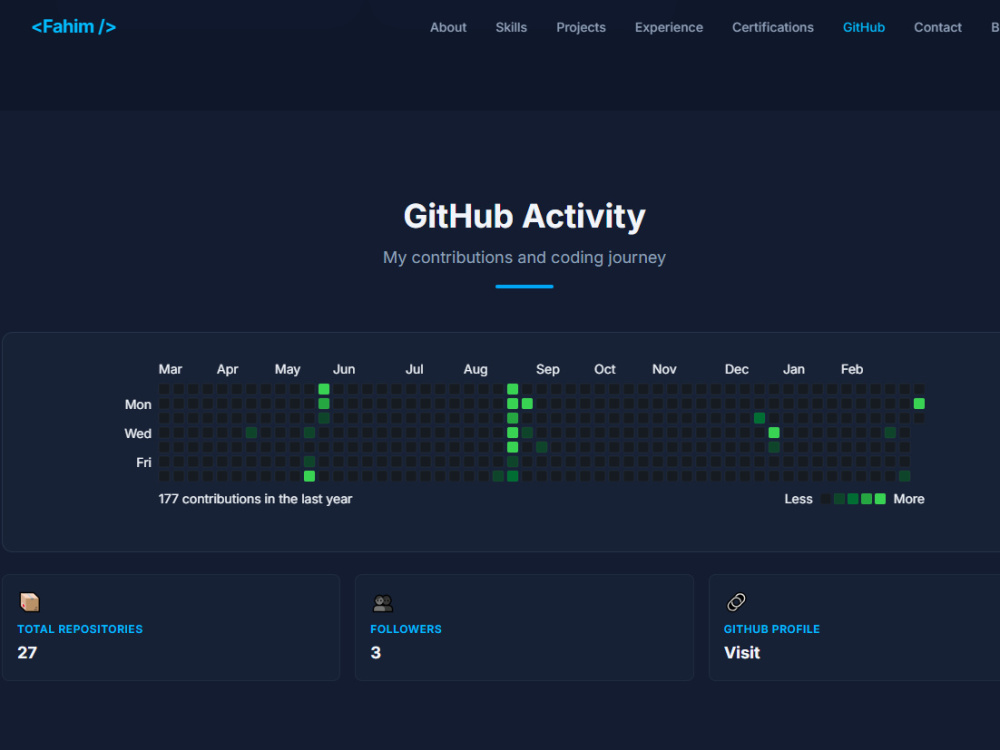Click the darkest legend swatch beside Less

point(825,499)
